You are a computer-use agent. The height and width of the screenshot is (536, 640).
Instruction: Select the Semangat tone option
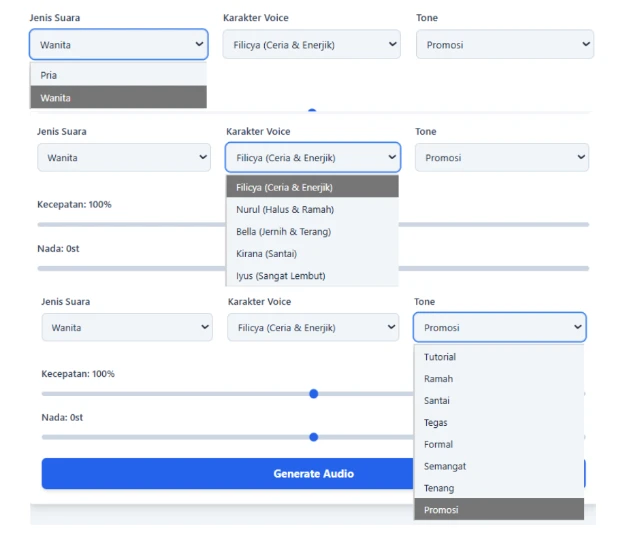coord(498,466)
